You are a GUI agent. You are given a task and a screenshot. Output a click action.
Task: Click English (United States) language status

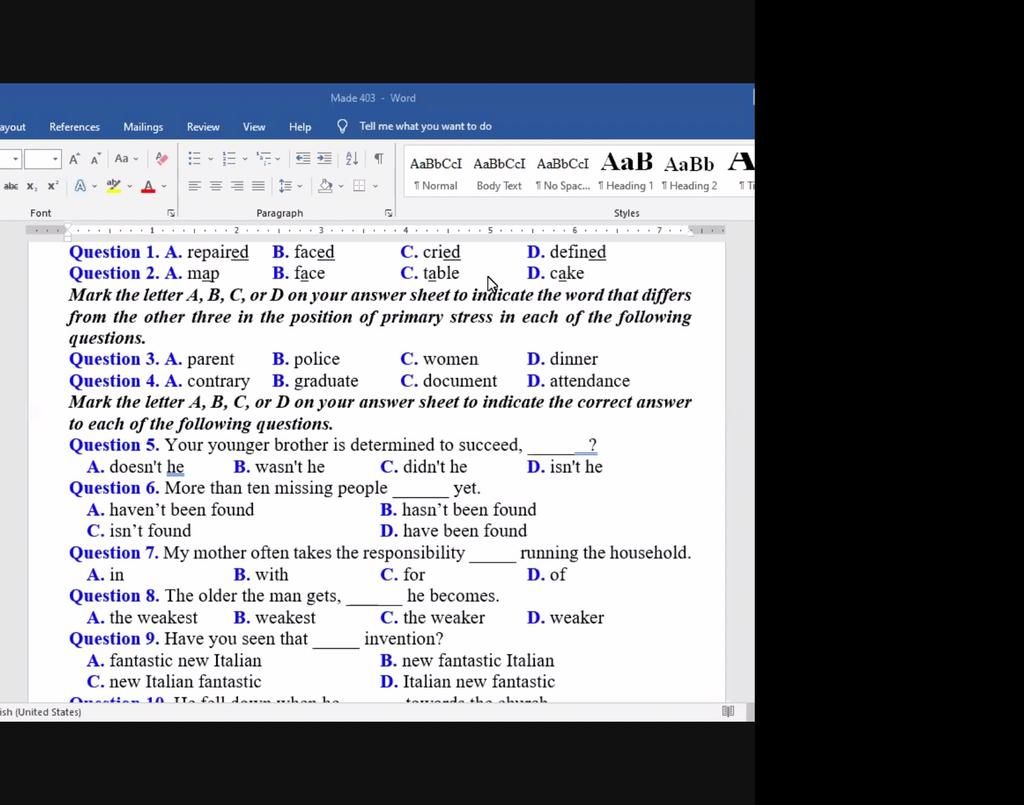pos(40,712)
